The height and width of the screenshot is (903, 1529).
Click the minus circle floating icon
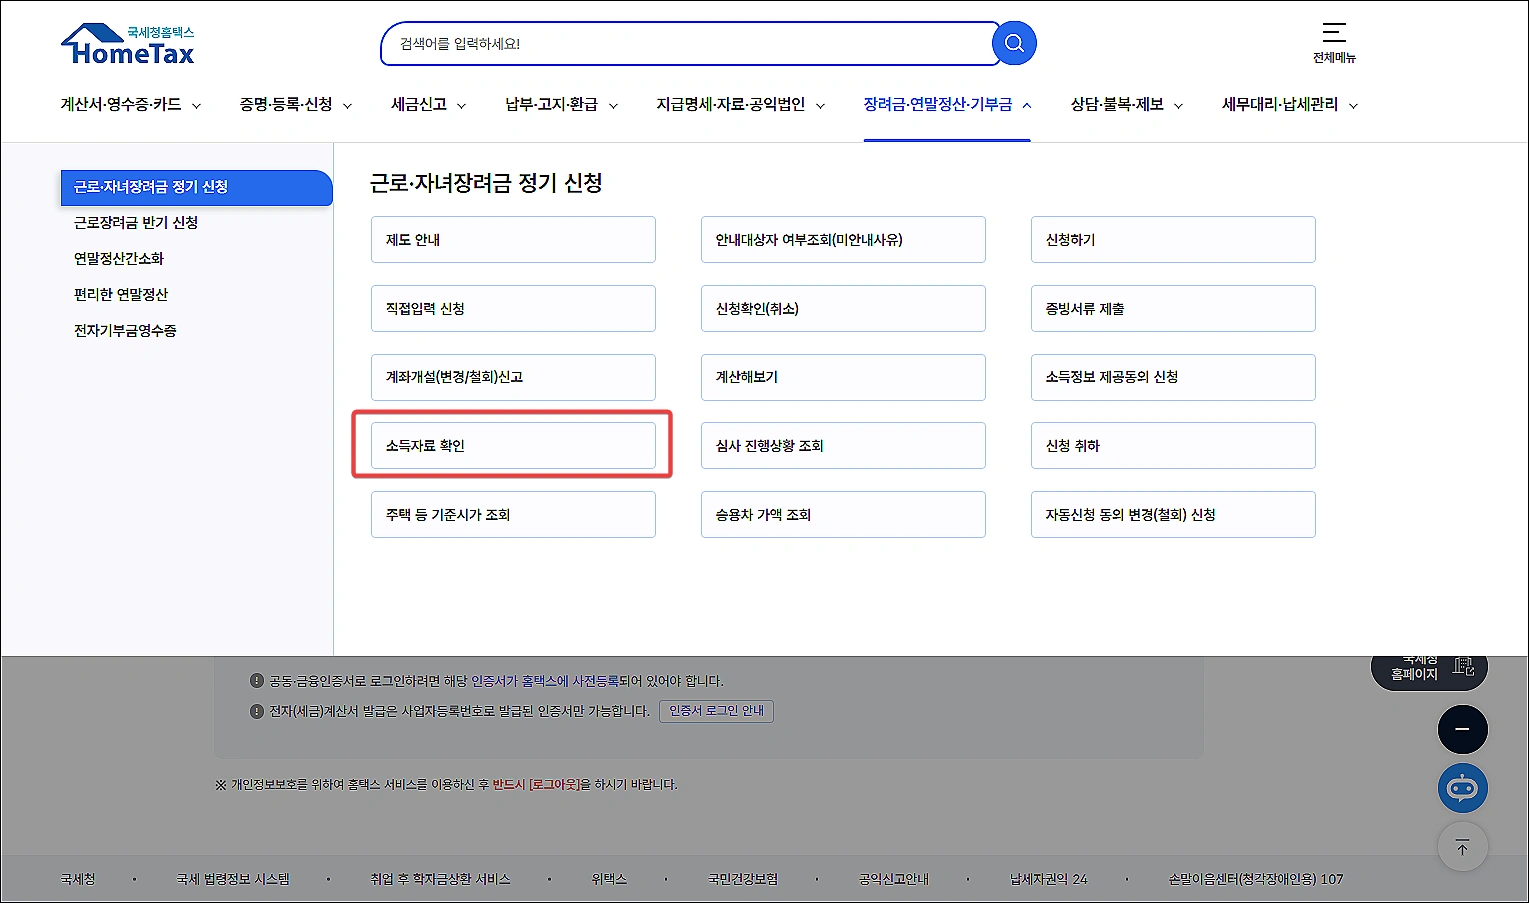click(x=1462, y=729)
